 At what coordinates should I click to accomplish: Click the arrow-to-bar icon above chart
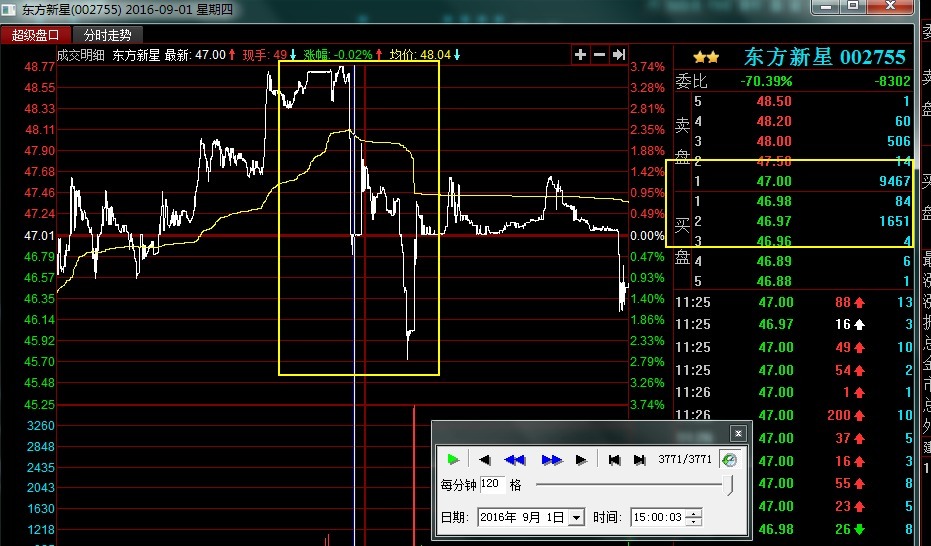point(619,54)
